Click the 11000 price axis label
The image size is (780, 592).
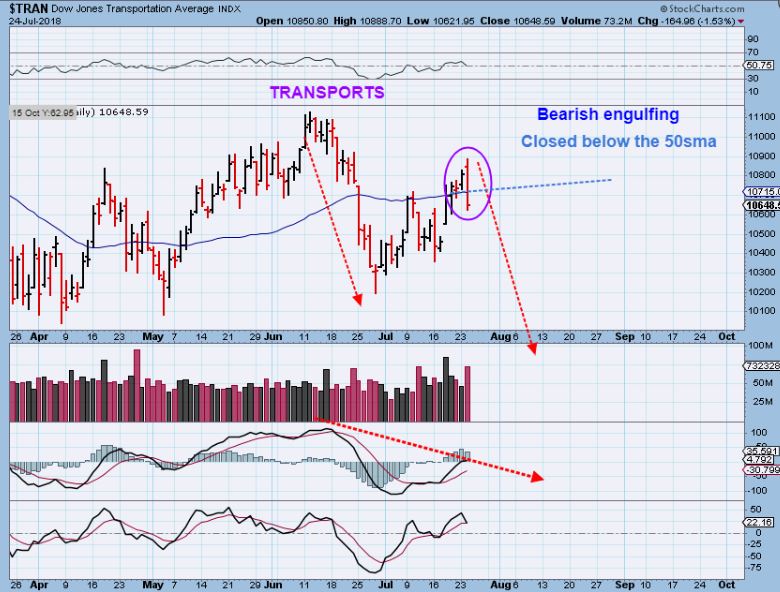(x=761, y=136)
